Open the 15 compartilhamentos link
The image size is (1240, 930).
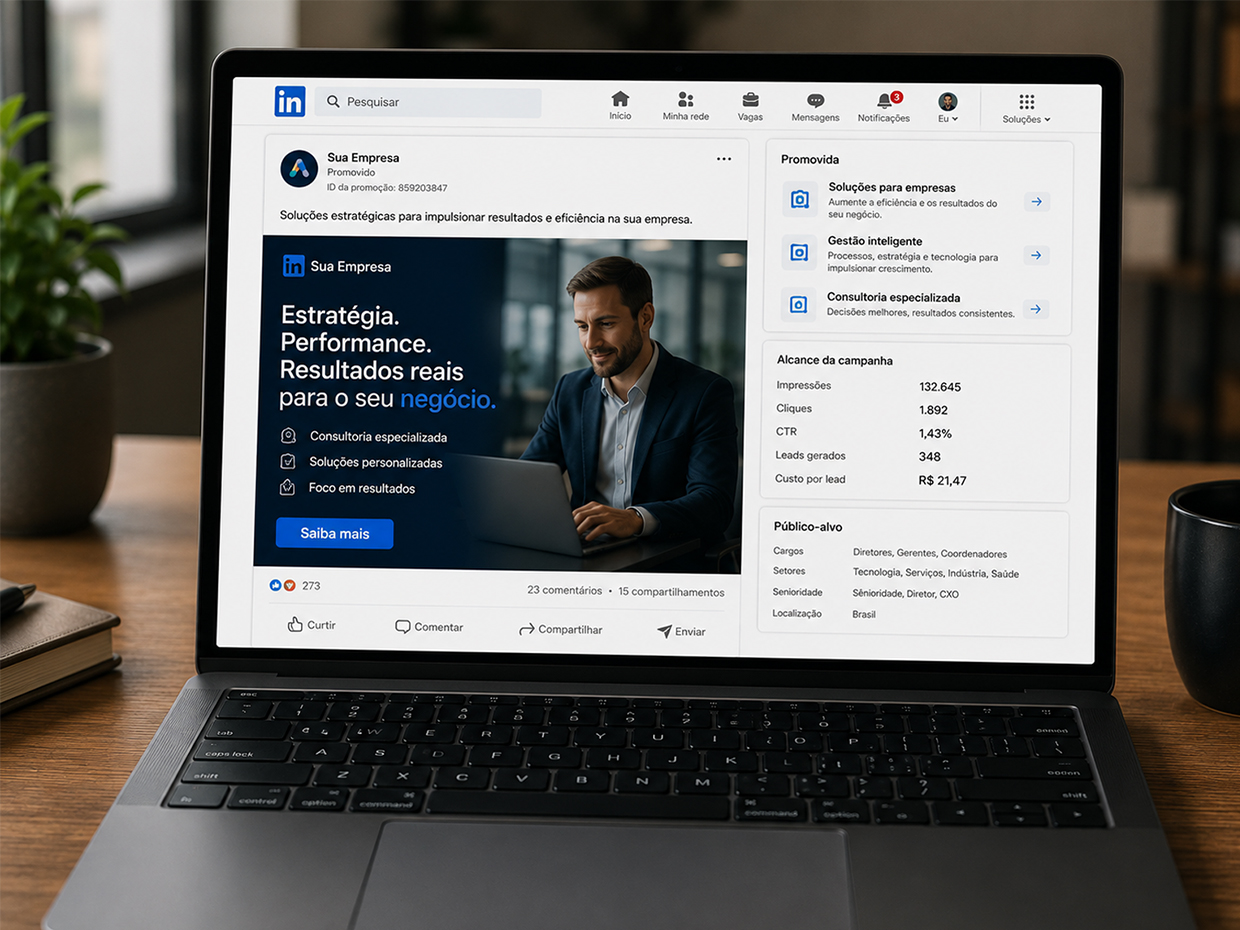671,592
